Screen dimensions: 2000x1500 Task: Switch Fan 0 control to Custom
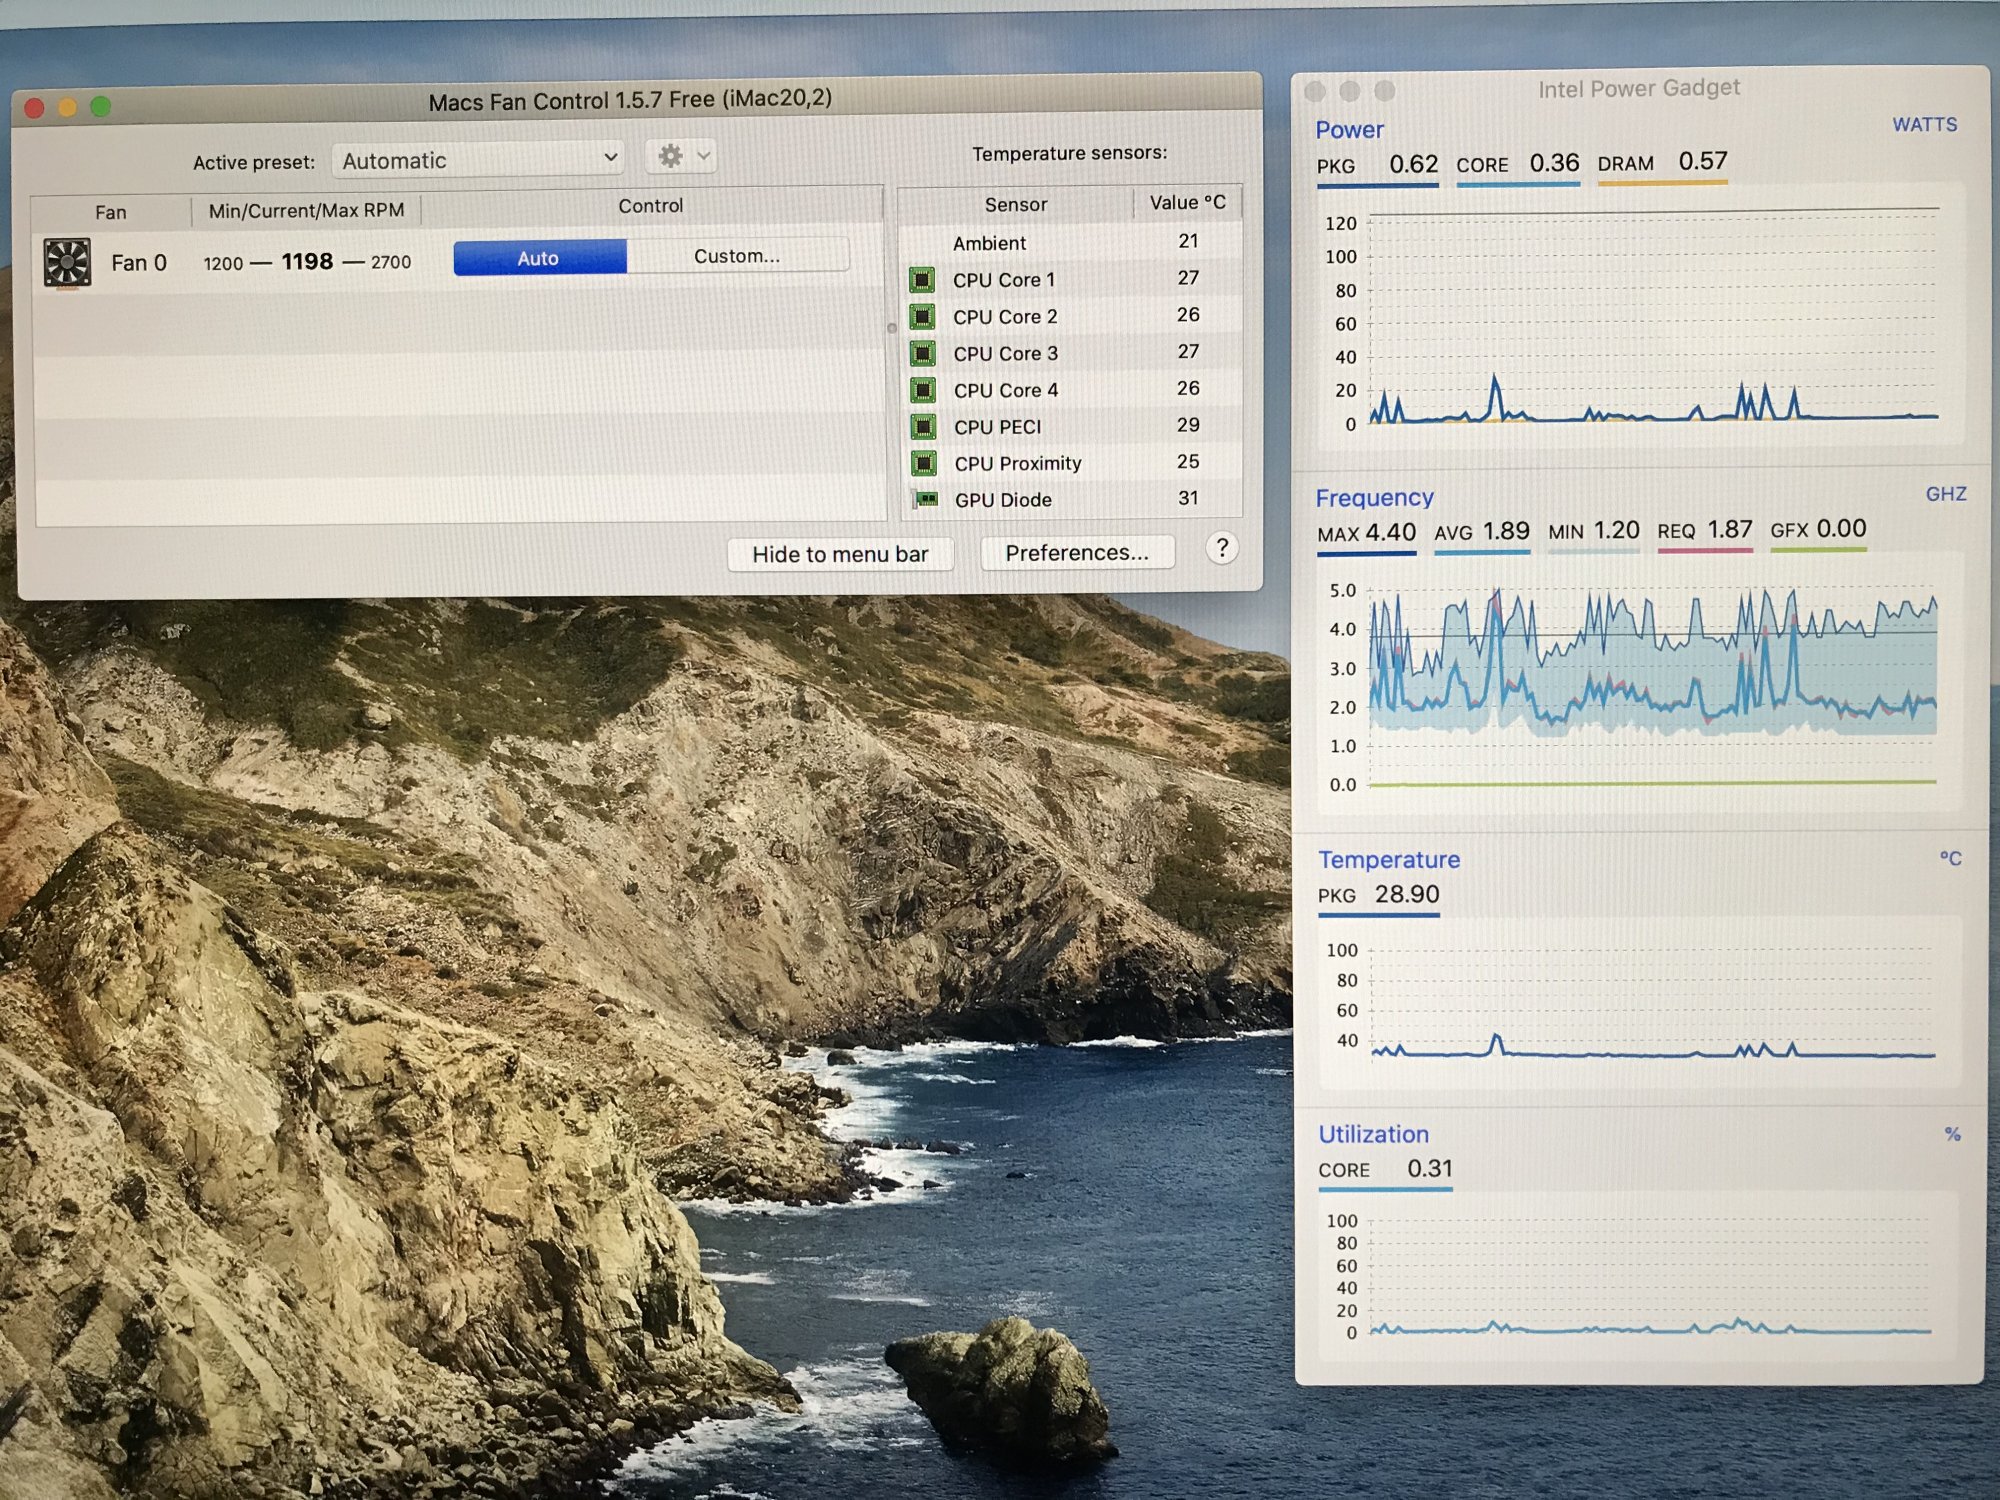coord(737,256)
